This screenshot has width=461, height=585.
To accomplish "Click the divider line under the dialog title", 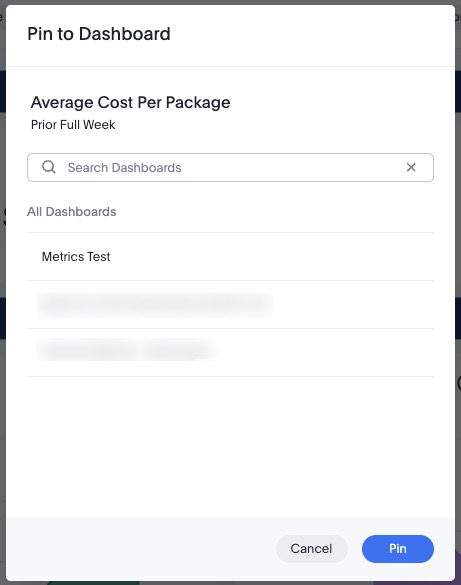I will pyautogui.click(x=230, y=66).
